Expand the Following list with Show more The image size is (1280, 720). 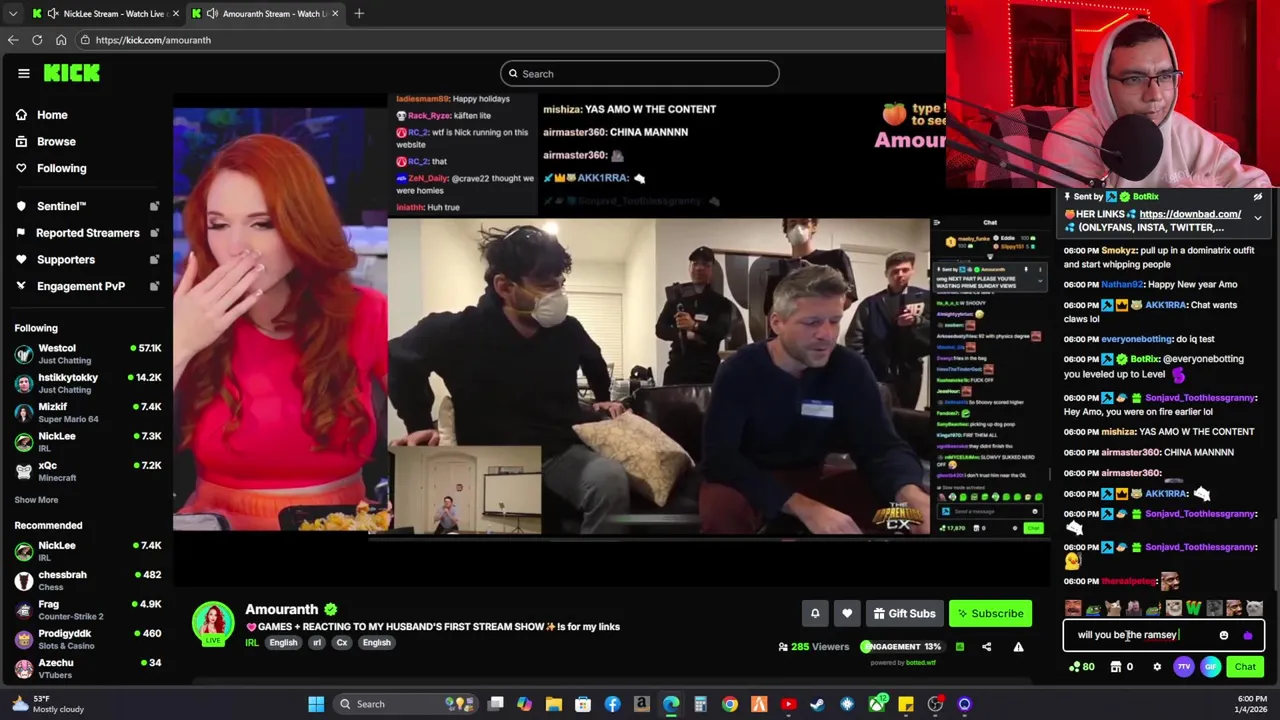coord(36,500)
